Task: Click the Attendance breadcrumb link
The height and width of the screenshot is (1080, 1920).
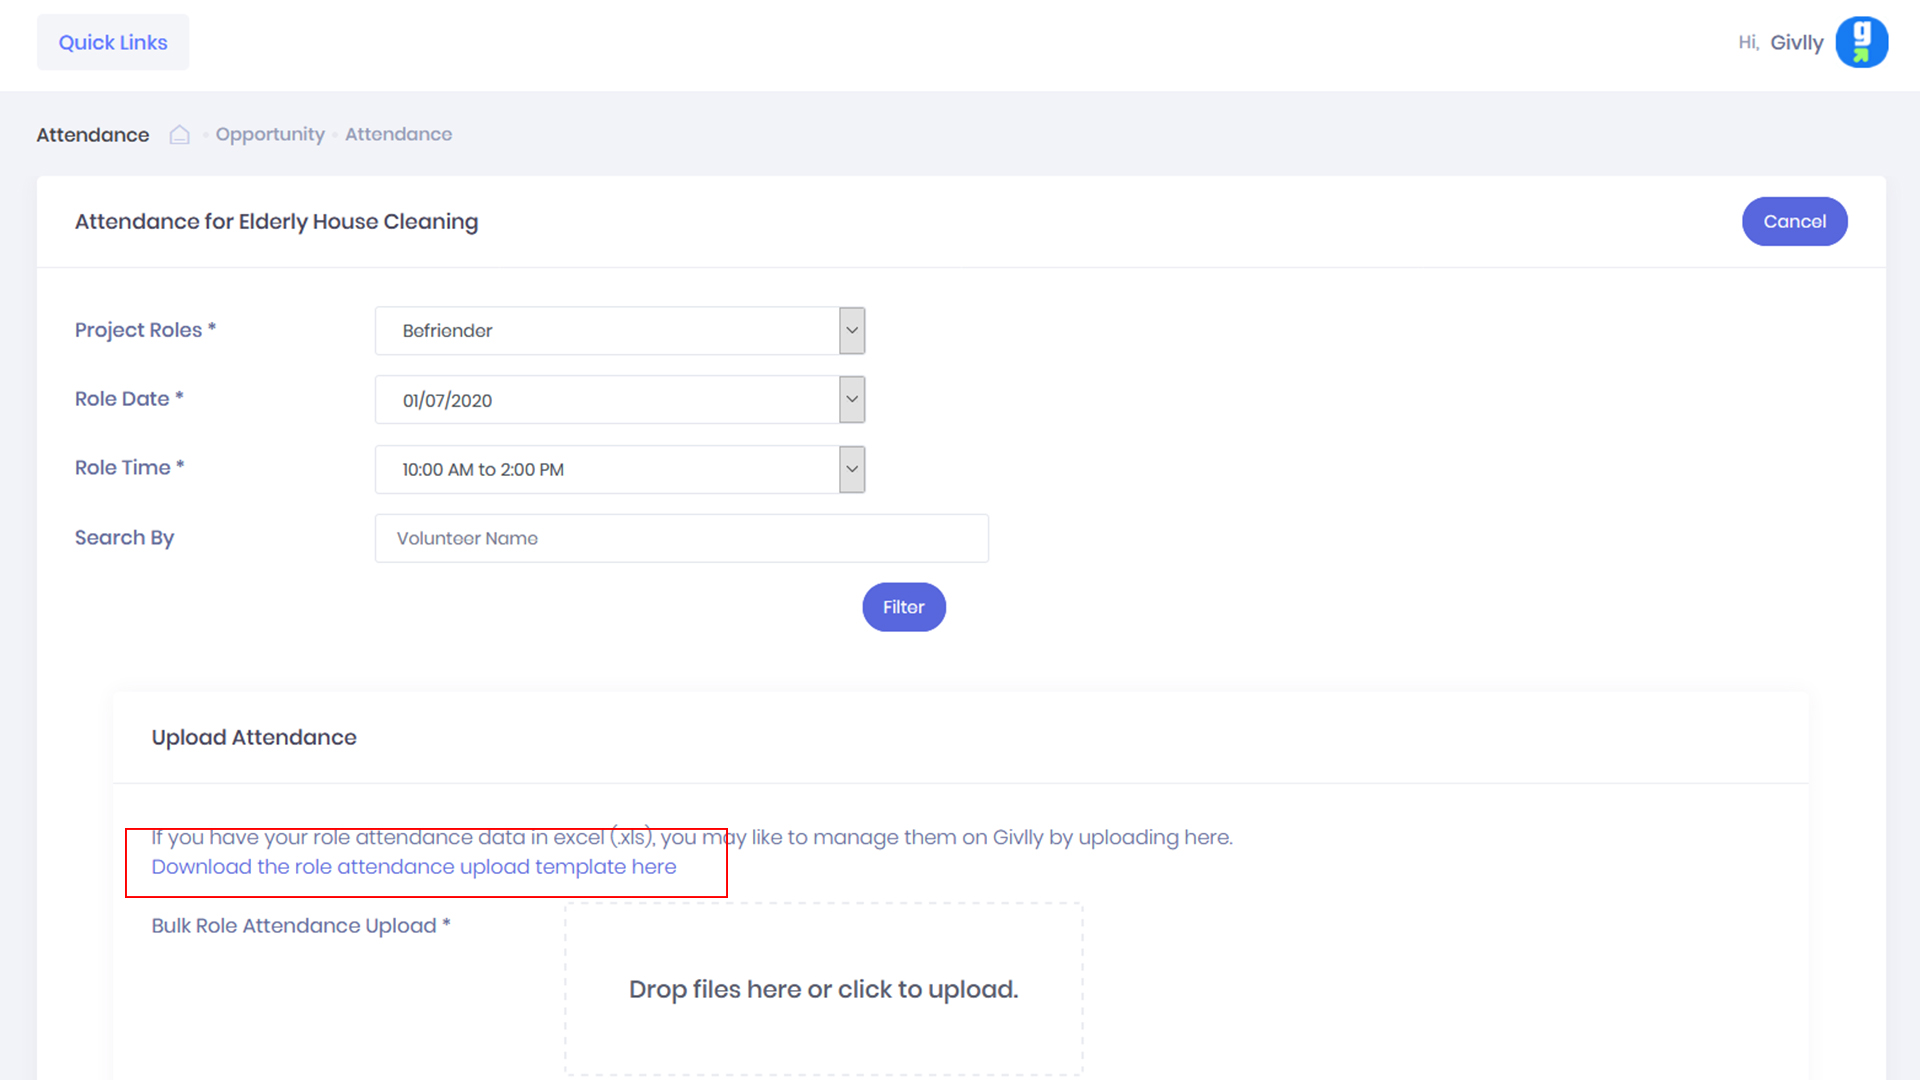Action: pyautogui.click(x=398, y=134)
